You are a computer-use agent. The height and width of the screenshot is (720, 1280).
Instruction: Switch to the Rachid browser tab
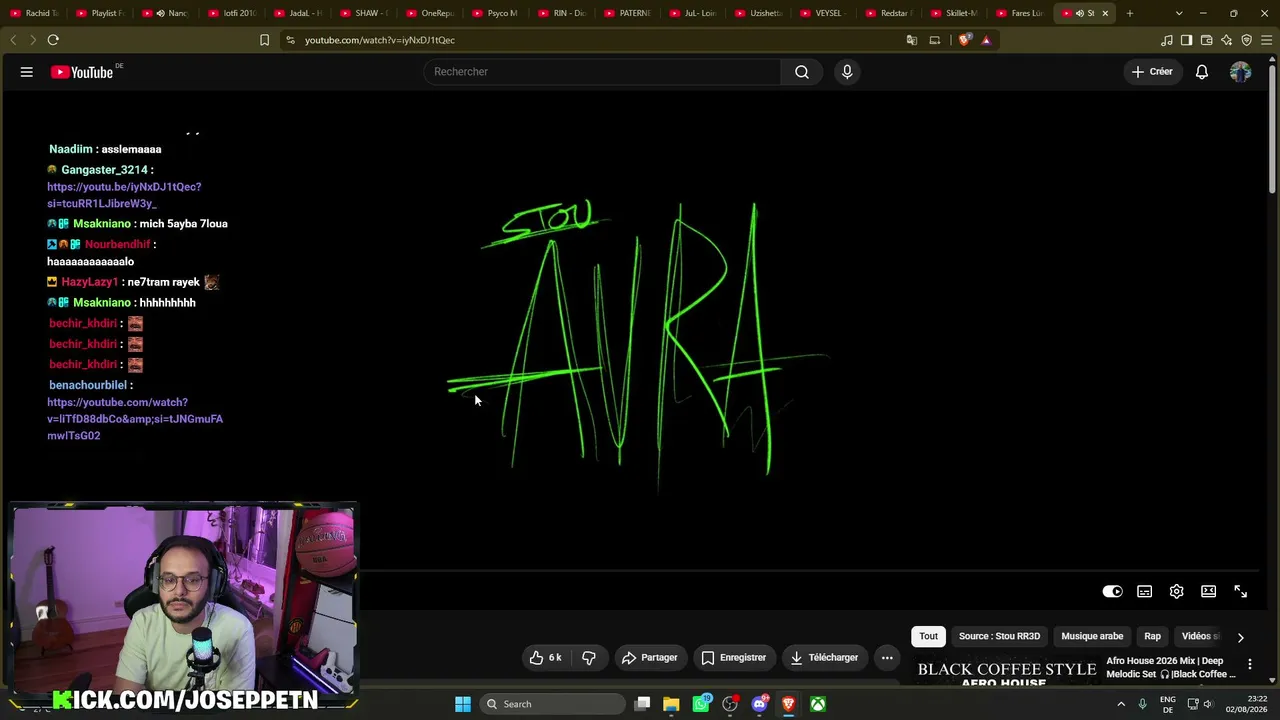(x=35, y=13)
